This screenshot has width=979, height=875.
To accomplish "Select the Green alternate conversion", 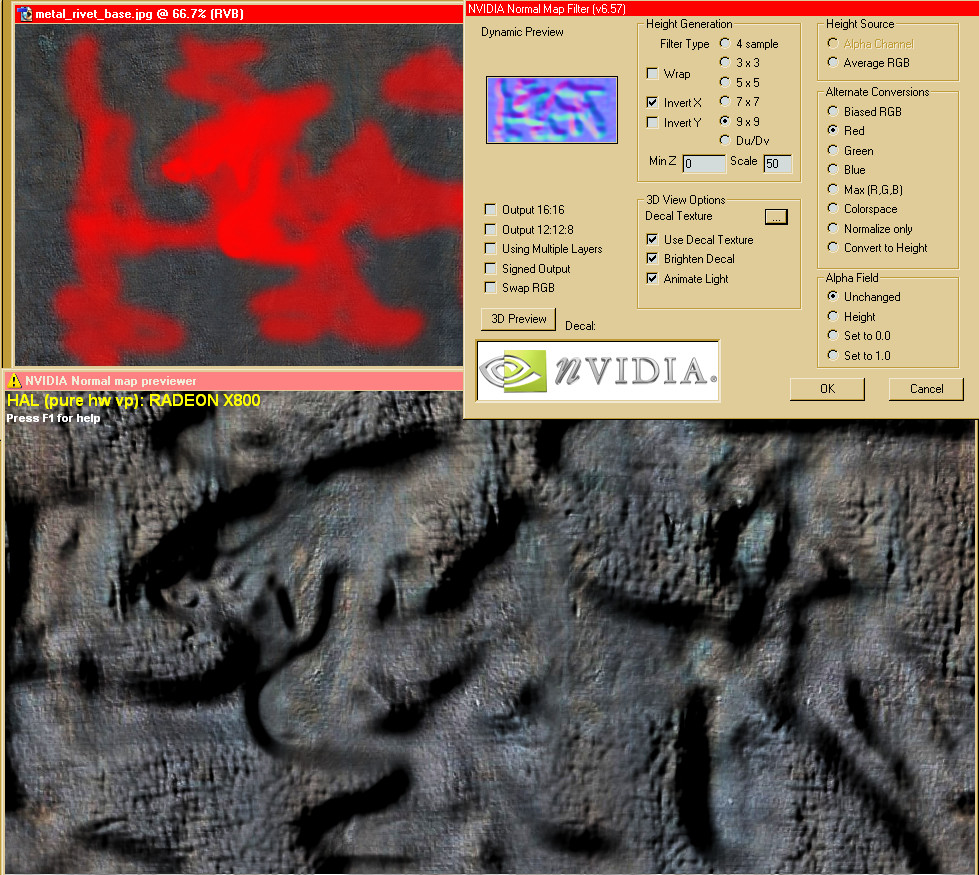I will click(x=833, y=150).
